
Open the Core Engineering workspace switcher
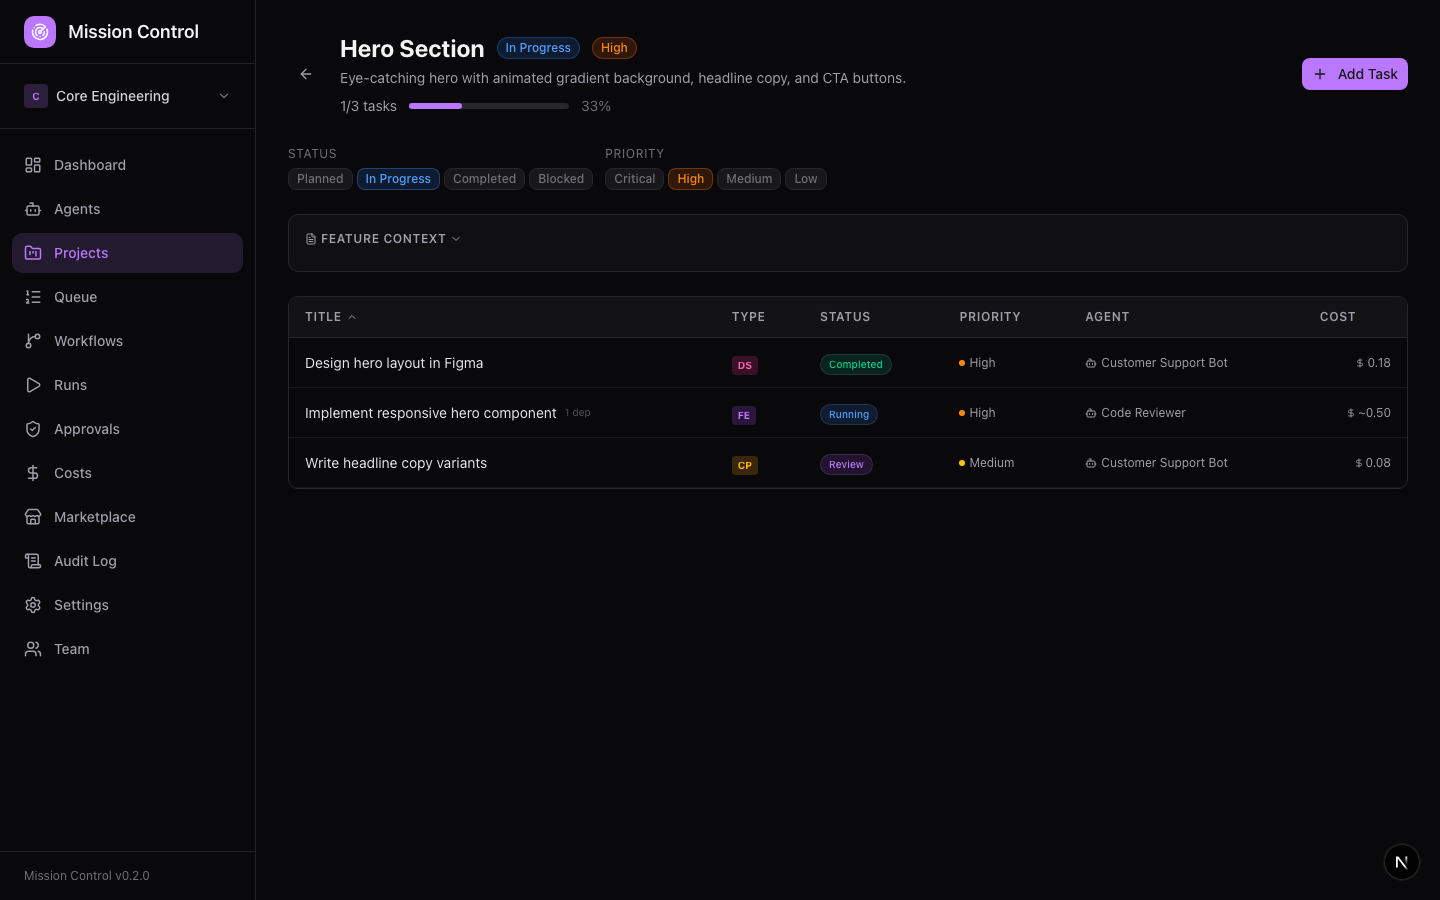127,96
